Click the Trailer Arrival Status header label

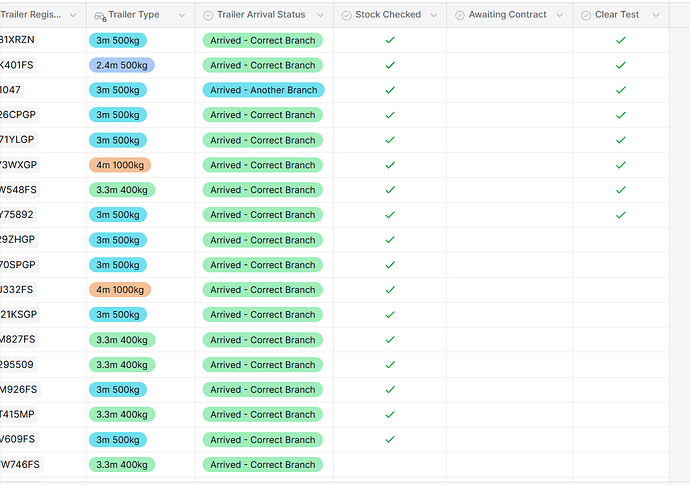261,15
